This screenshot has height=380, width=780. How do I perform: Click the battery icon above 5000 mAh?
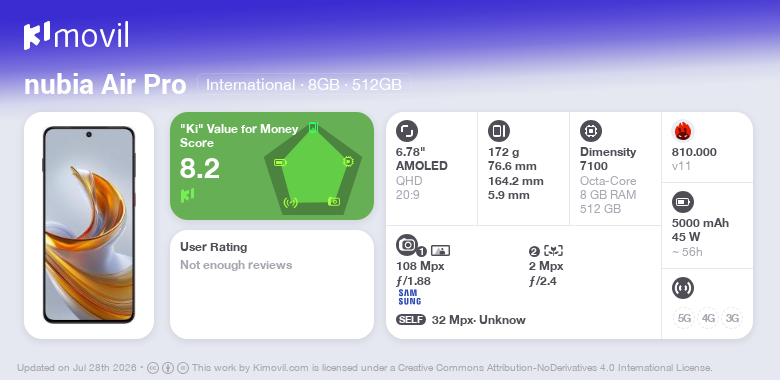[x=682, y=202]
